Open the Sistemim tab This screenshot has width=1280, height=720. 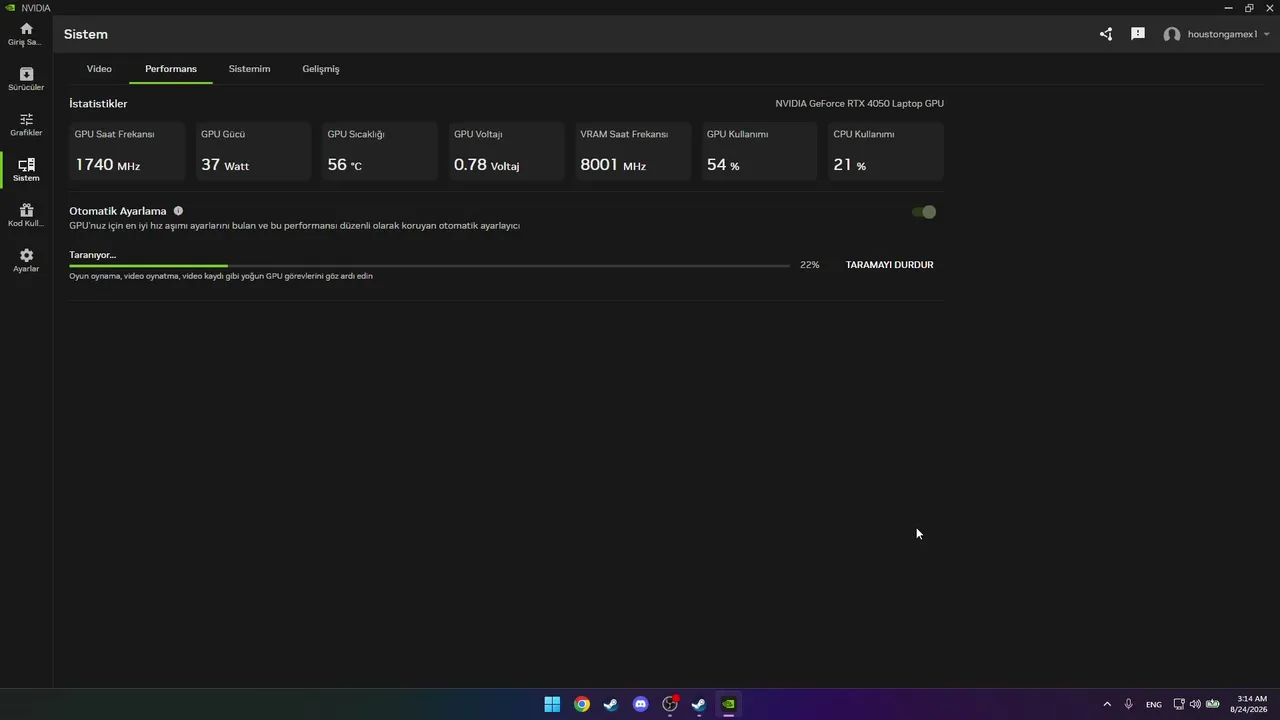point(249,69)
